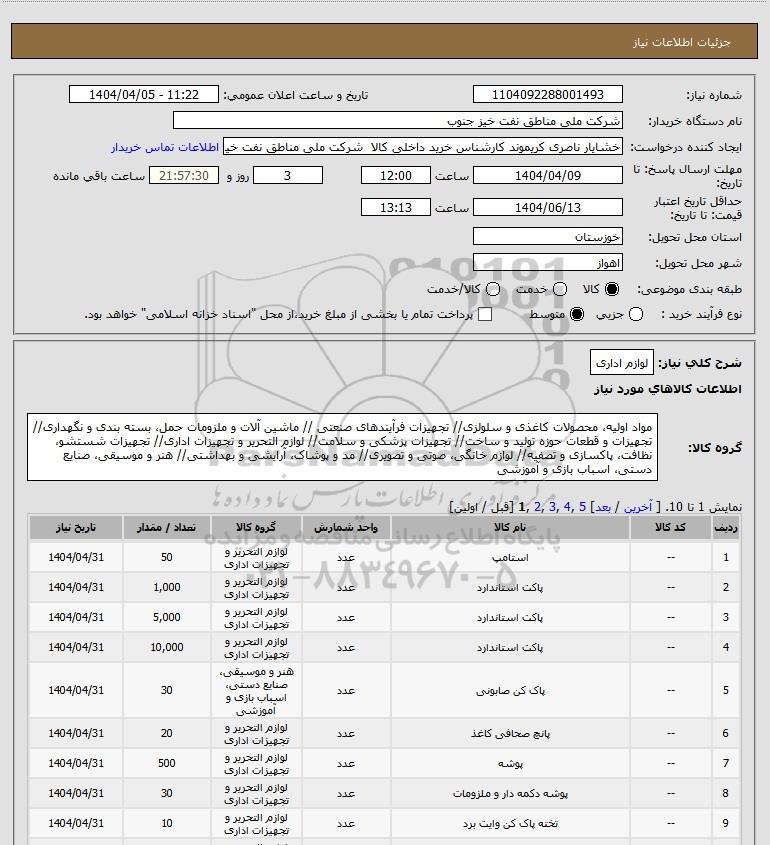The height and width of the screenshot is (845, 770).
Task: Click the buyer name field شرکت ملی مناطق نفت خیز جنوب
Action: point(398,121)
